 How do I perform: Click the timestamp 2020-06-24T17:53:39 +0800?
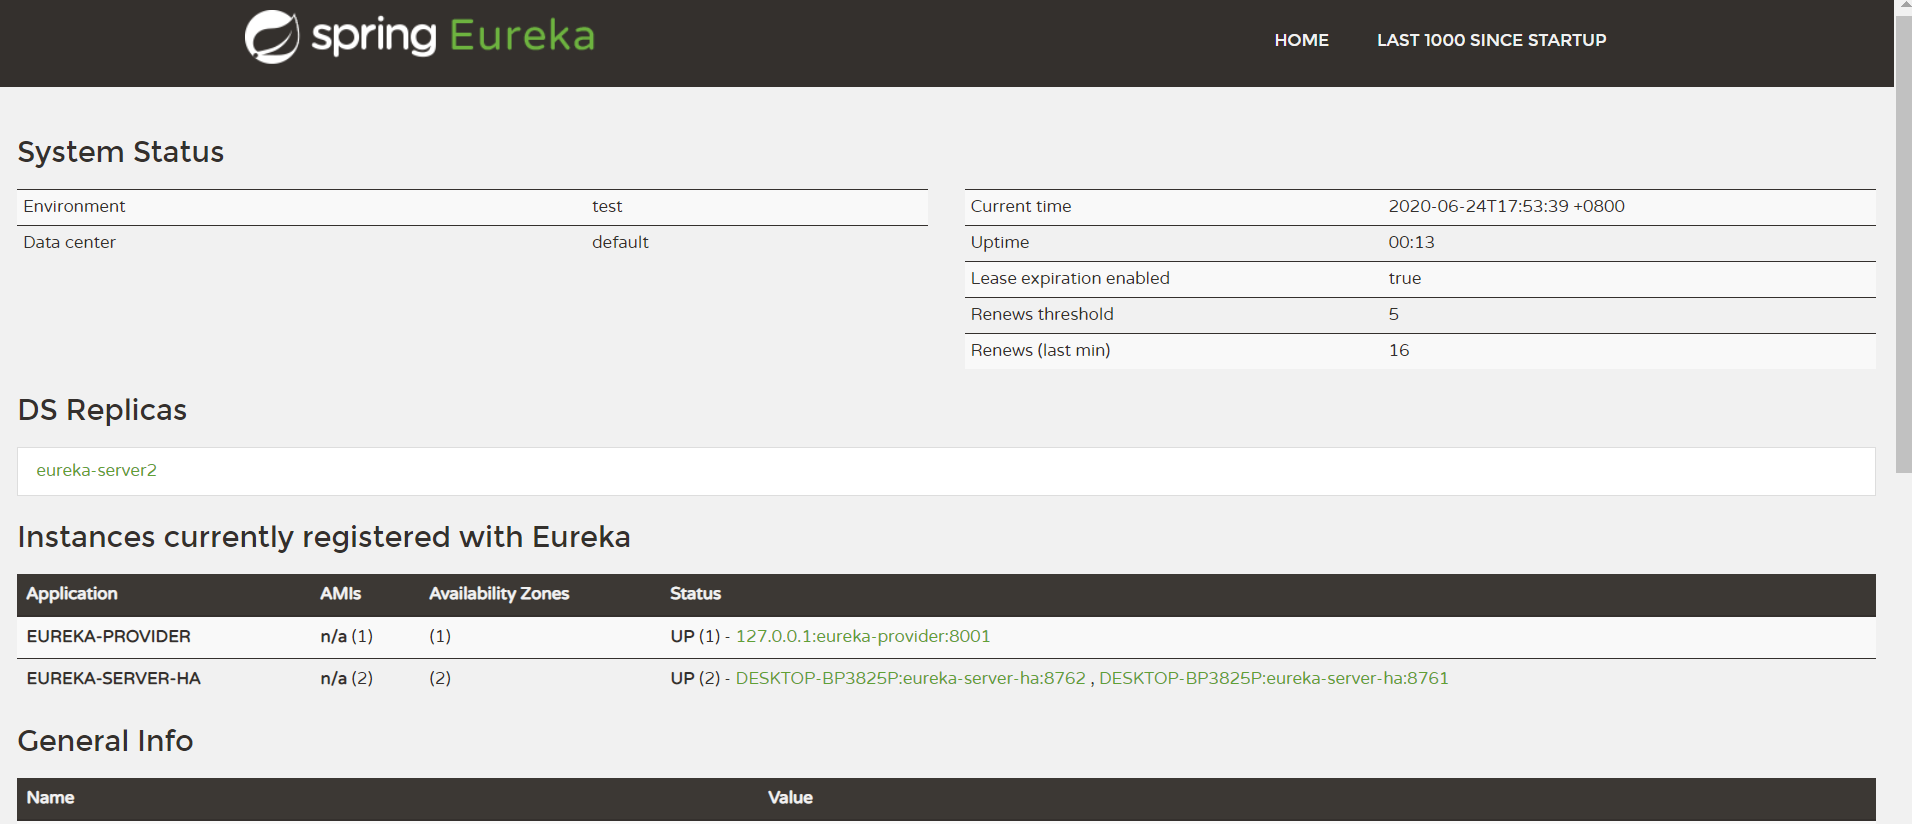click(x=1506, y=206)
